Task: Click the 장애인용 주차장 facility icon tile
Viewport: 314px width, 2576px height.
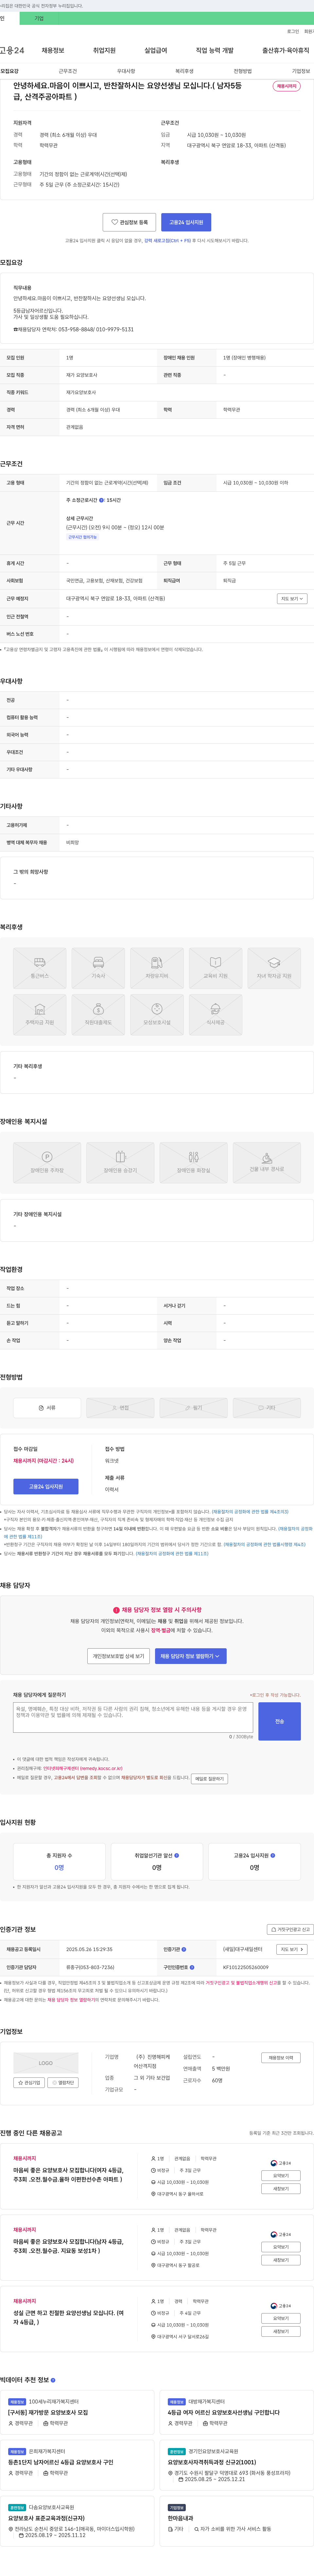Action: coord(47,1163)
